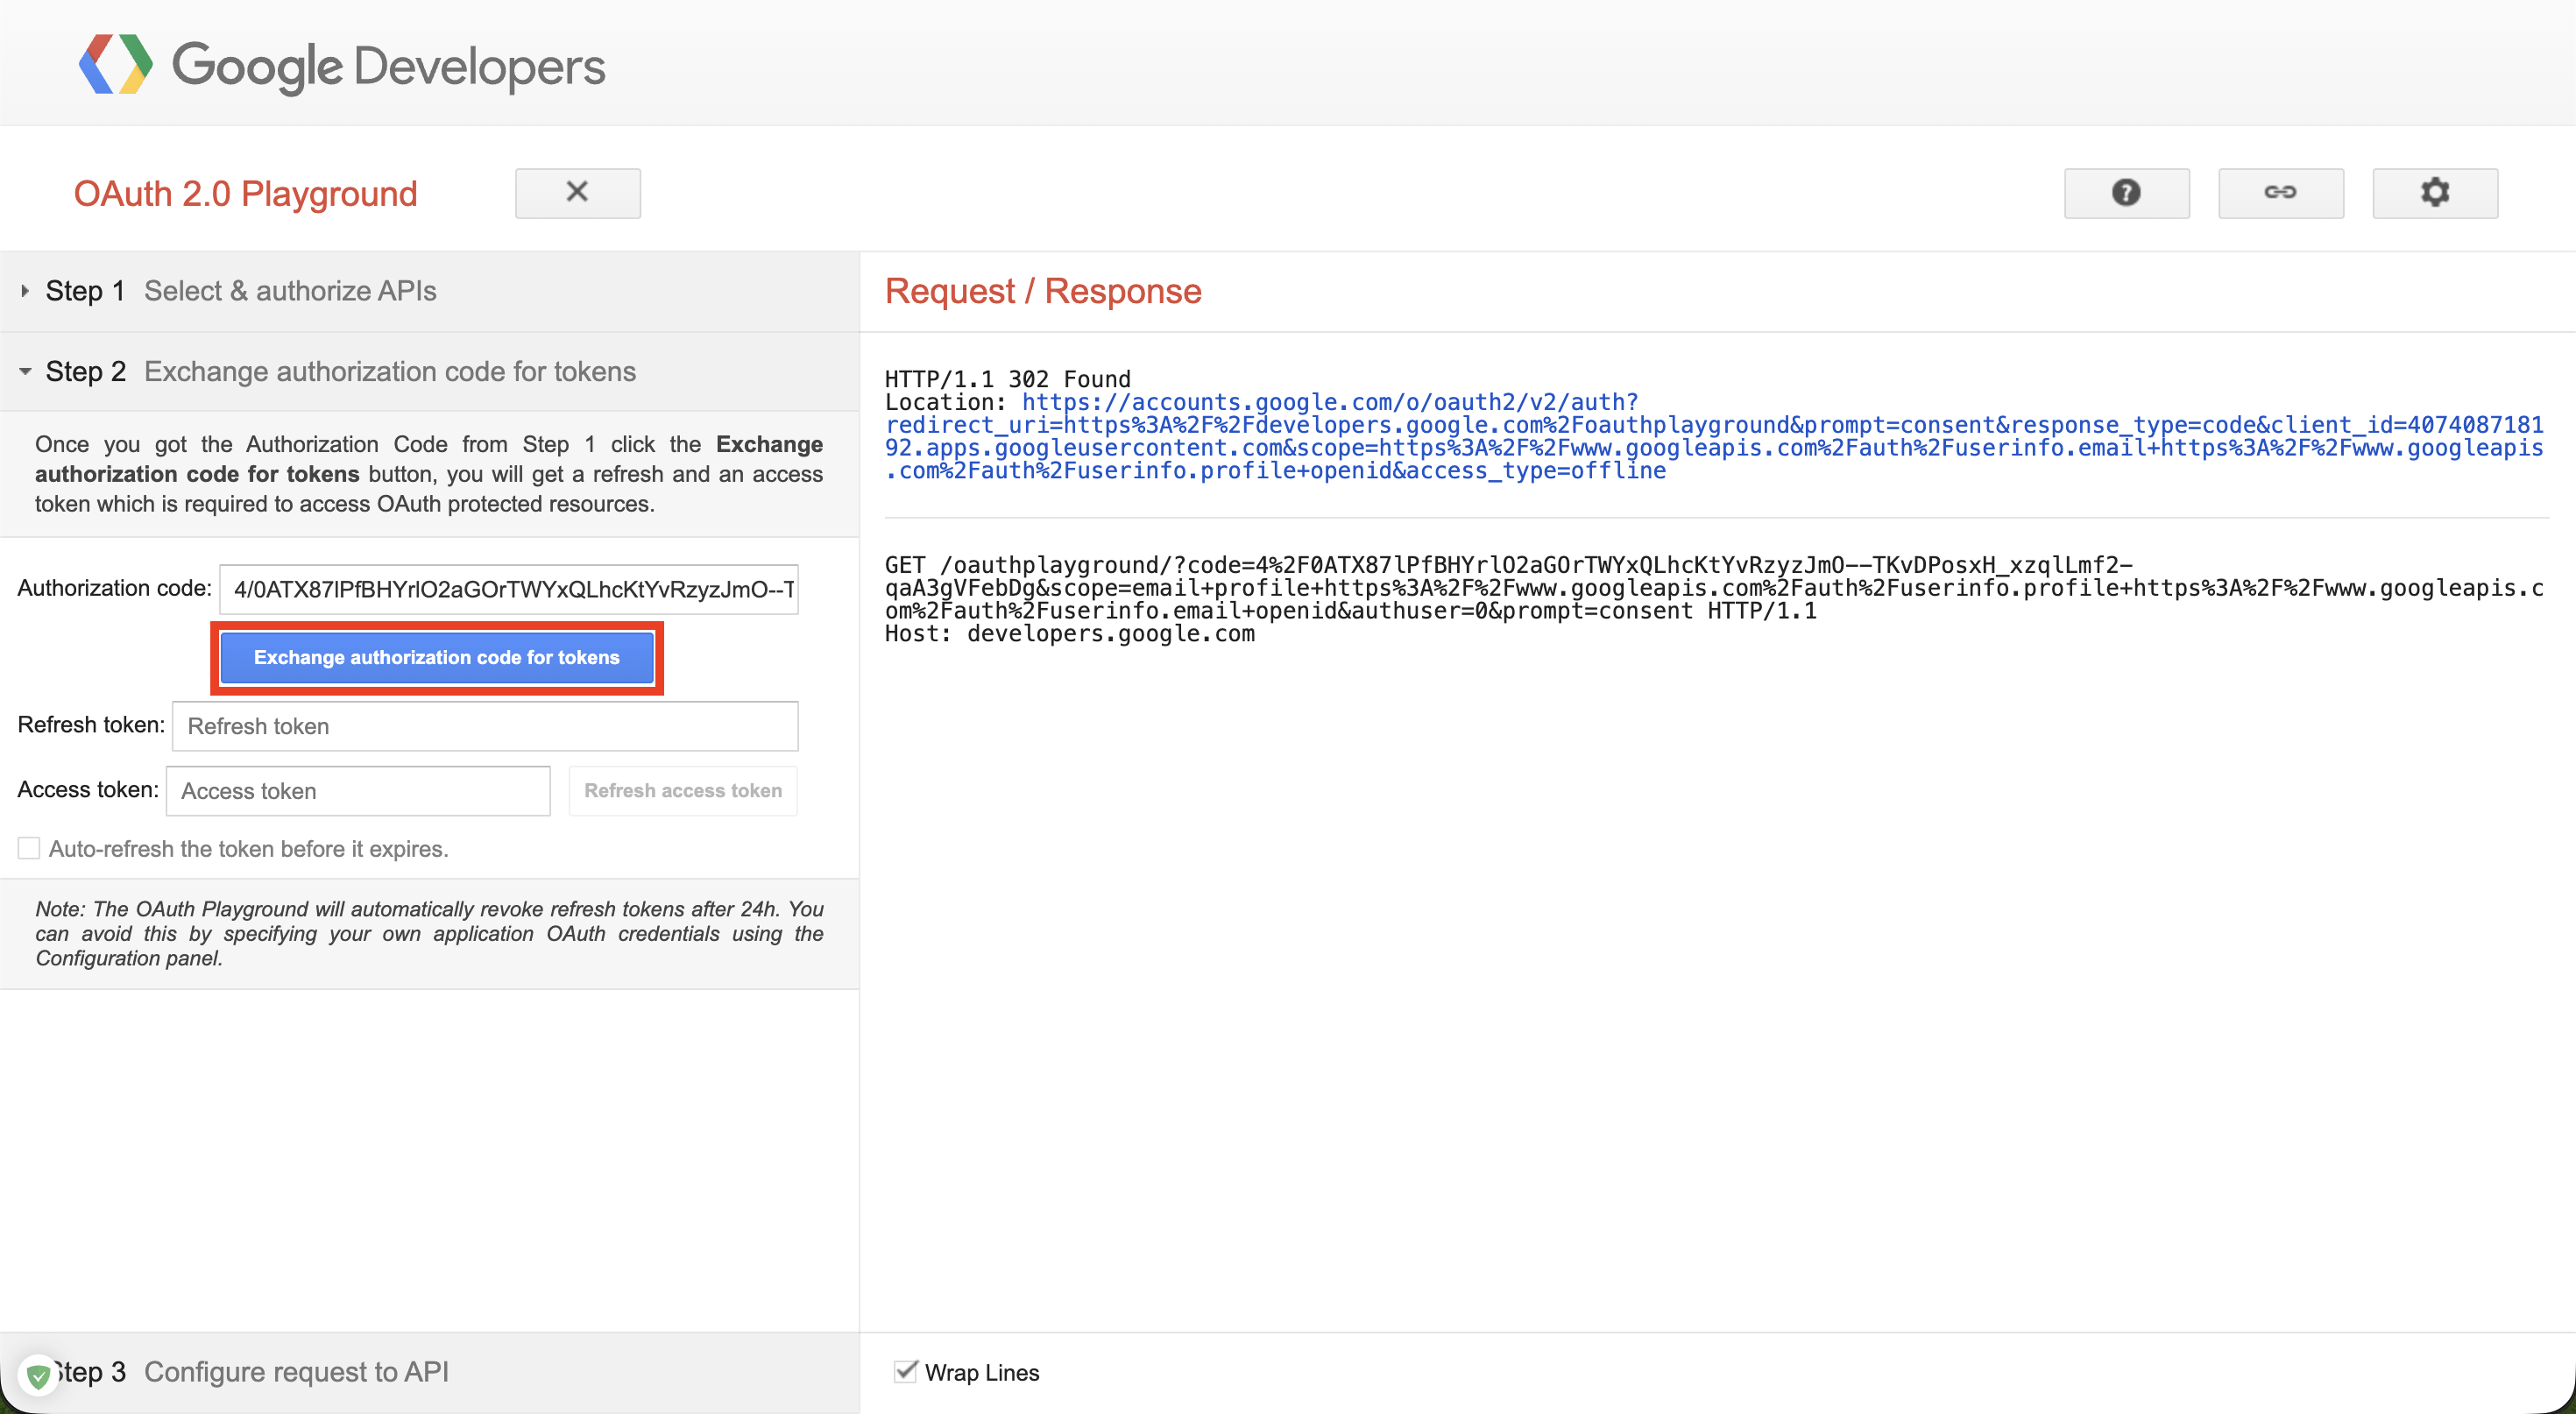2576x1414 pixels.
Task: Open the accounts.google.com Location link
Action: point(1327,402)
